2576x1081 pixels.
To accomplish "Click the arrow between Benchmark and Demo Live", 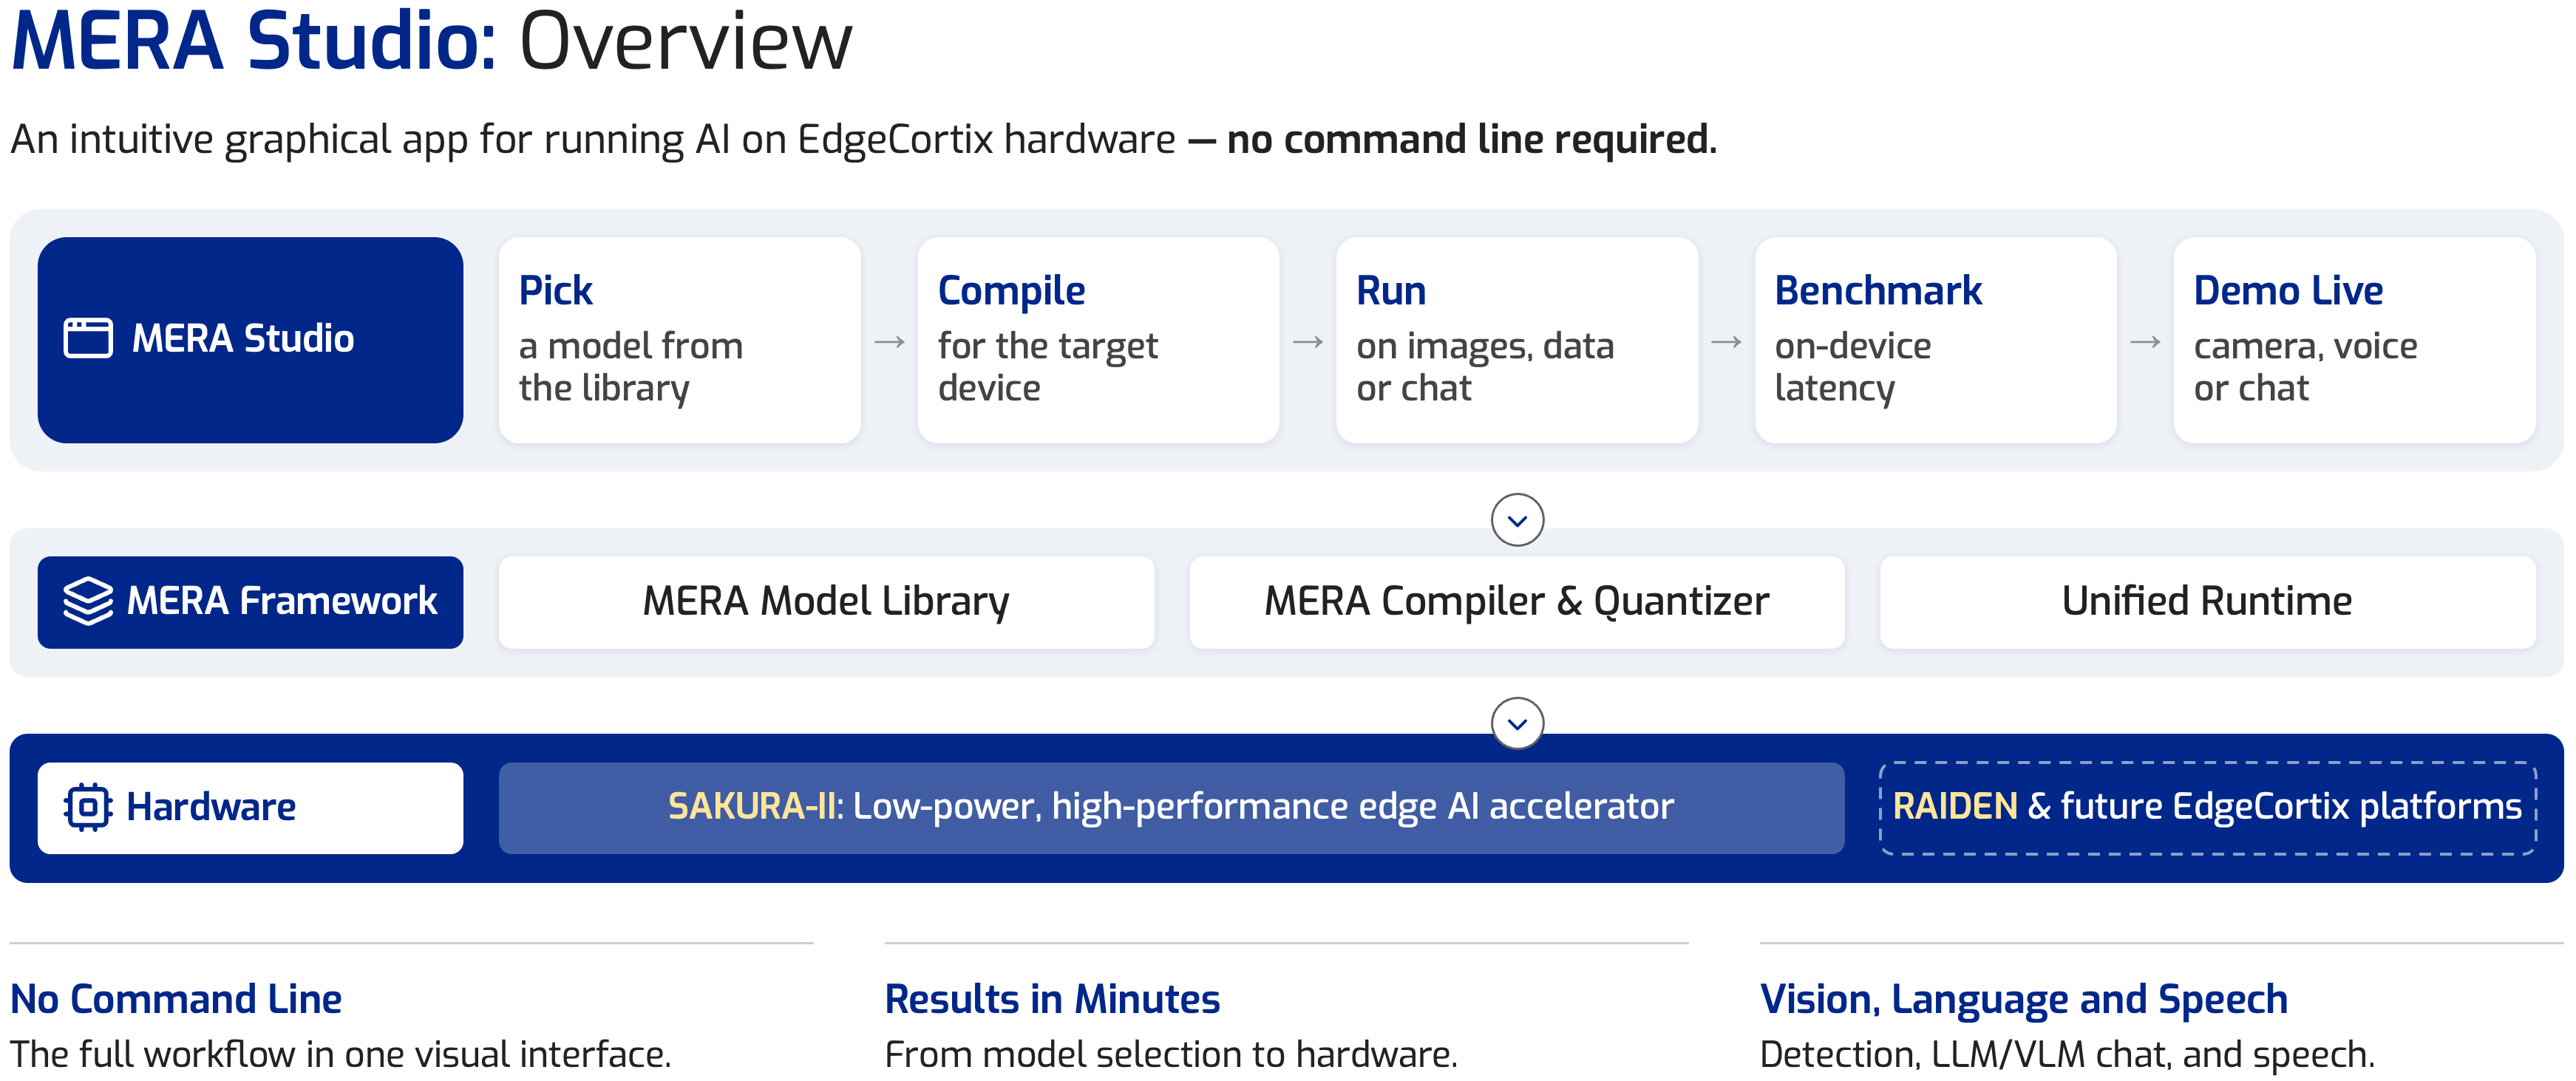I will click(x=2146, y=342).
